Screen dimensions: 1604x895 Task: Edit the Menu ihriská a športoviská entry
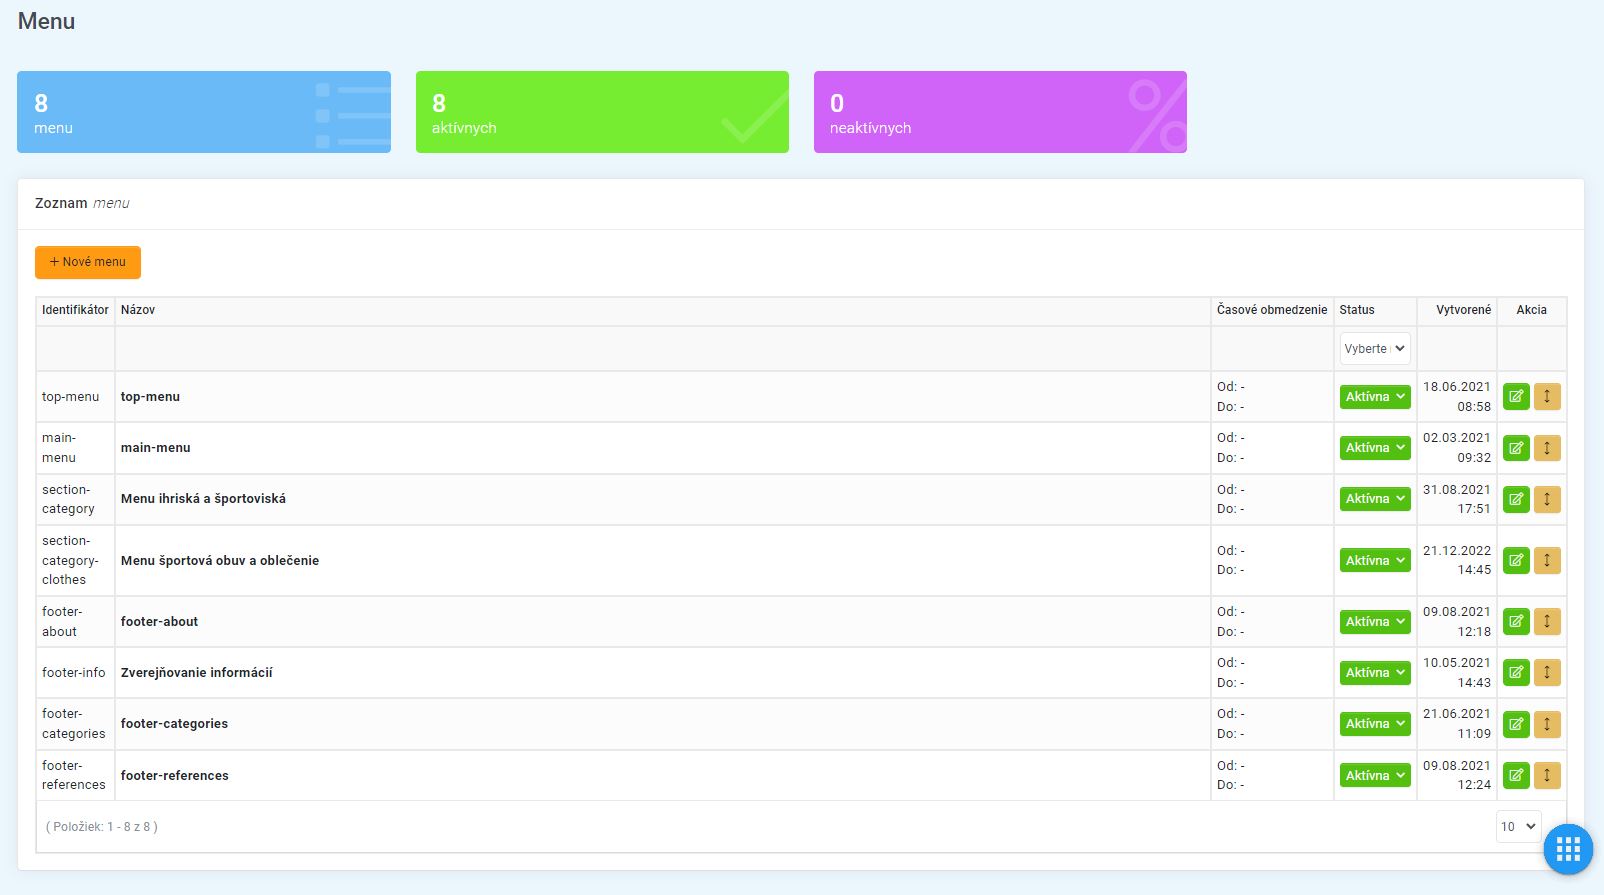tap(1516, 499)
